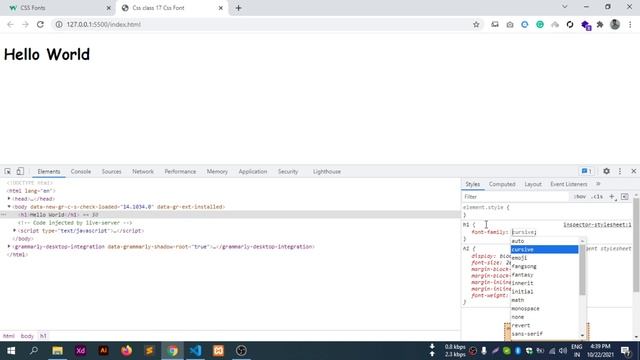Click the Styles pane scrollbar
This screenshot has height=360, width=640.
[x=636, y=245]
